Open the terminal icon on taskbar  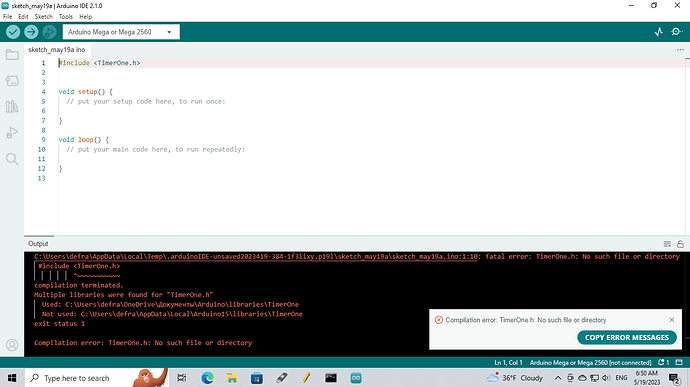coord(331,378)
